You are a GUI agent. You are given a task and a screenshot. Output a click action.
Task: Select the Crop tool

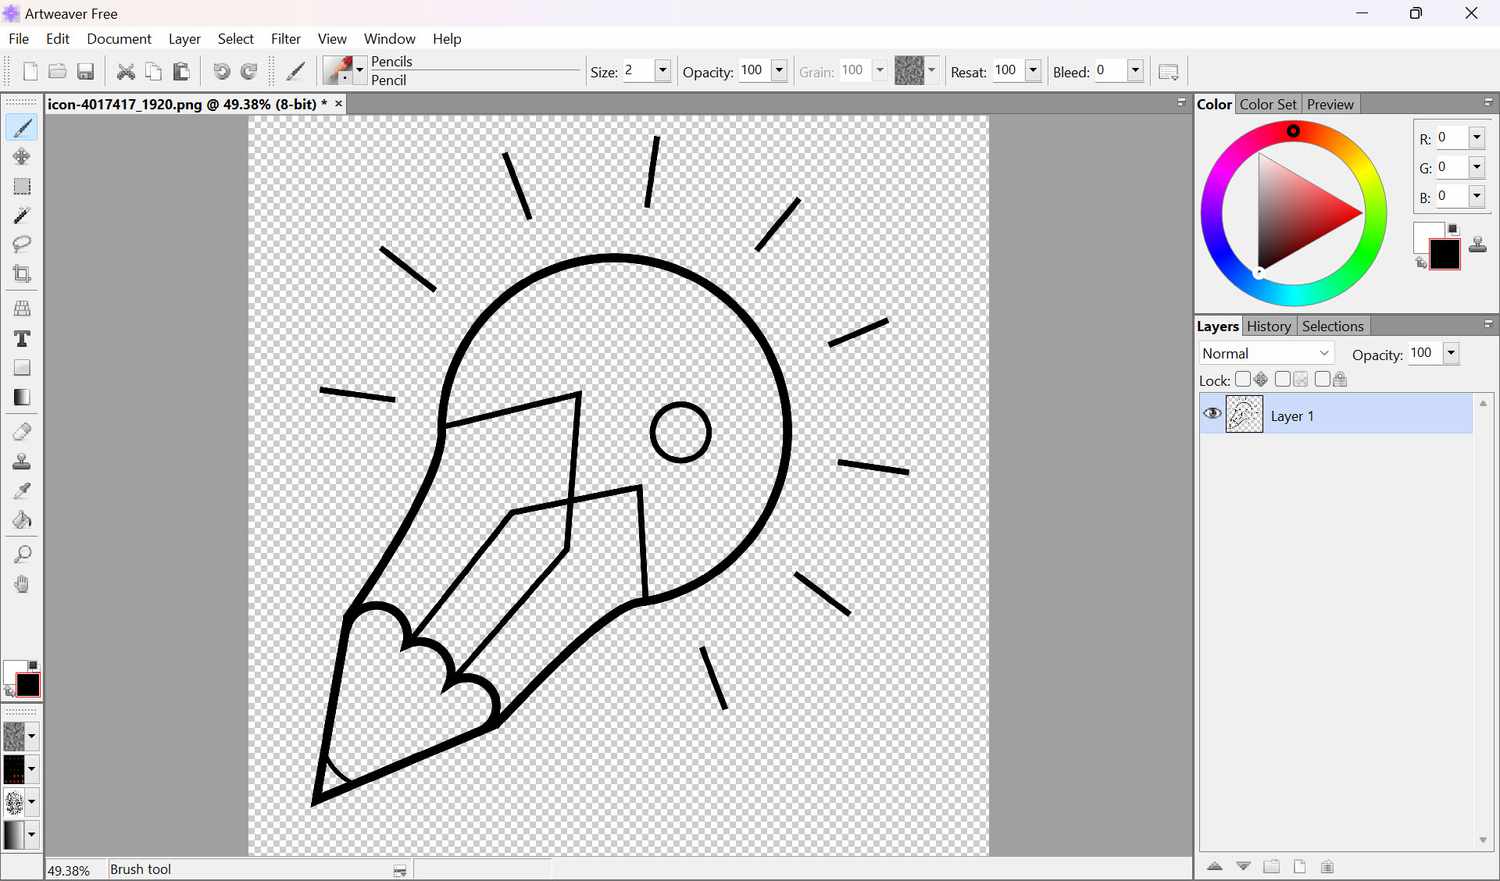[x=22, y=274]
